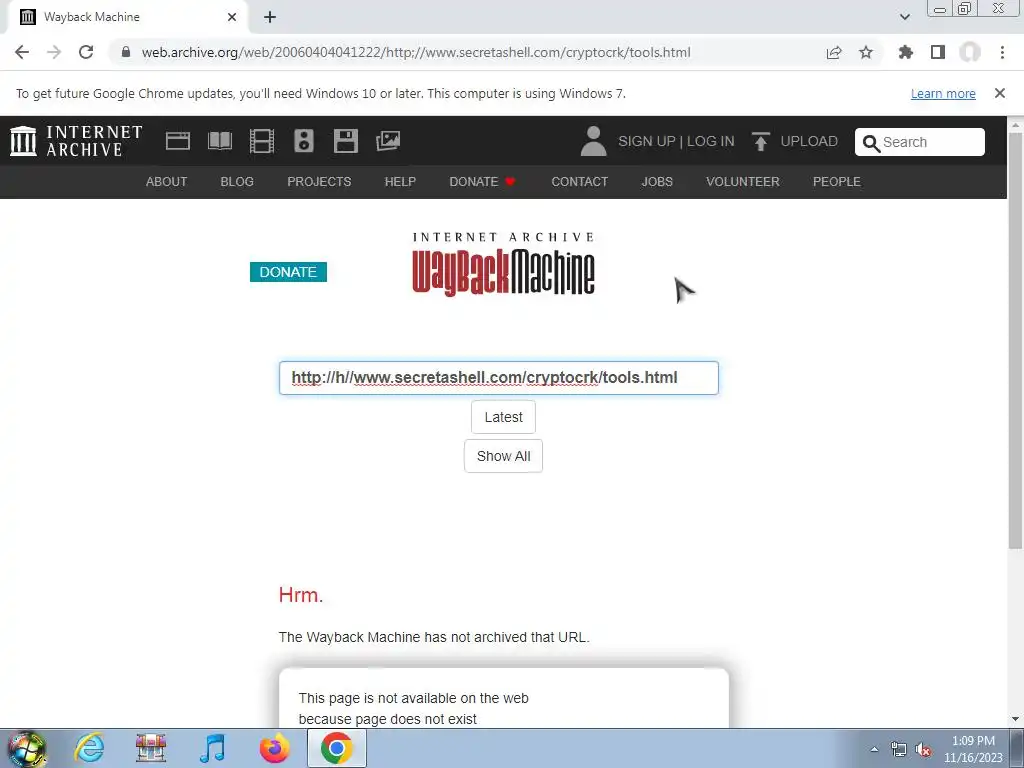Open the Software floppy-disk icon
Screen dimensions: 1024x768
point(345,141)
